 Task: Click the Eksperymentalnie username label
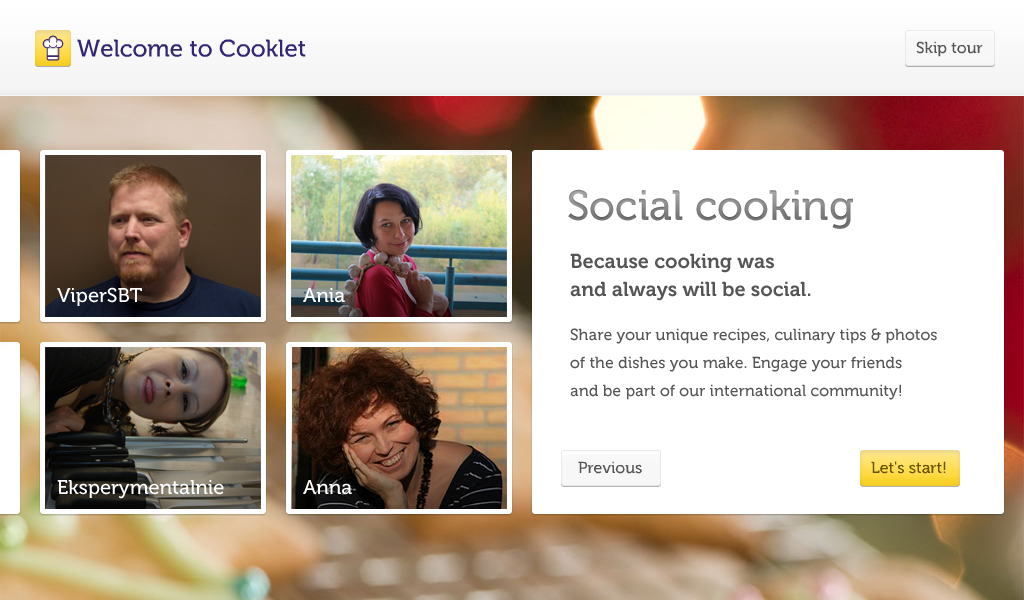(139, 487)
